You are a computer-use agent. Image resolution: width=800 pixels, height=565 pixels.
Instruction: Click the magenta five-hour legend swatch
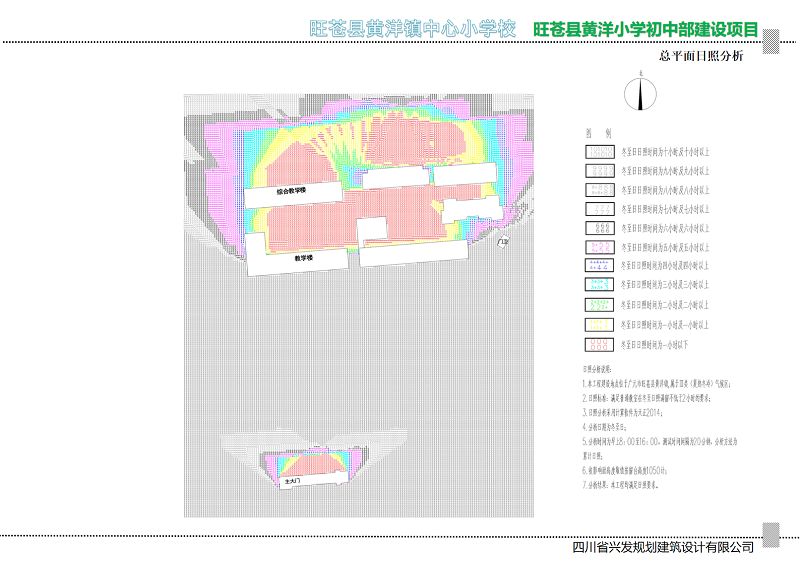[599, 247]
